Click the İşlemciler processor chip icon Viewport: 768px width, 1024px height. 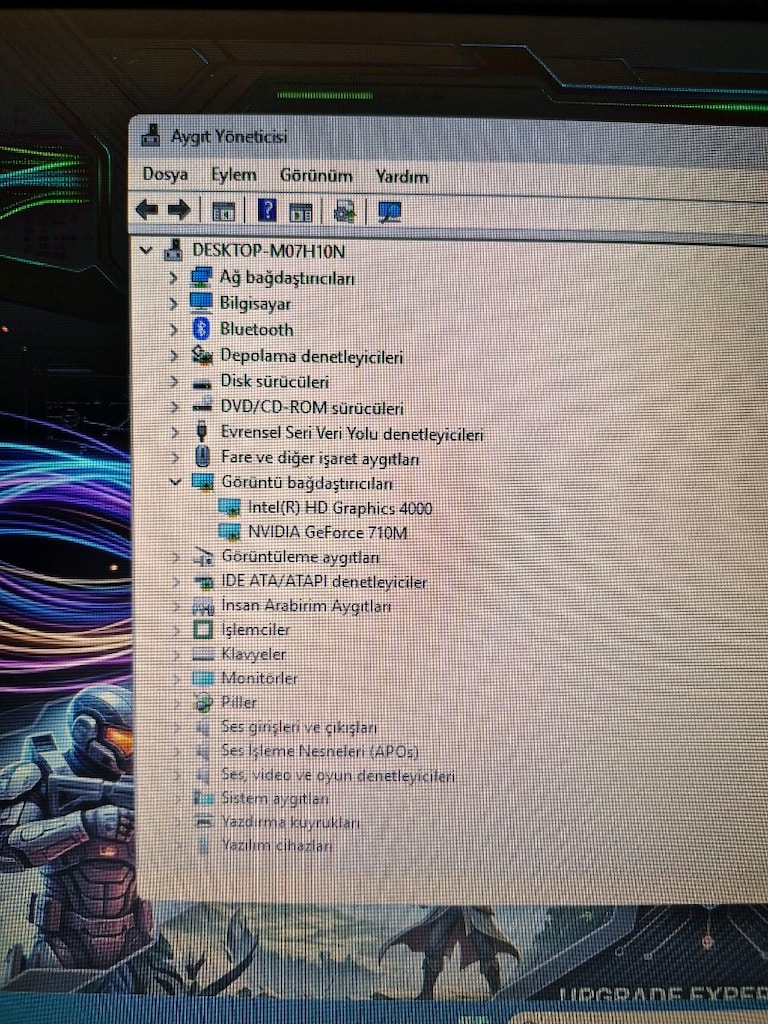point(203,630)
